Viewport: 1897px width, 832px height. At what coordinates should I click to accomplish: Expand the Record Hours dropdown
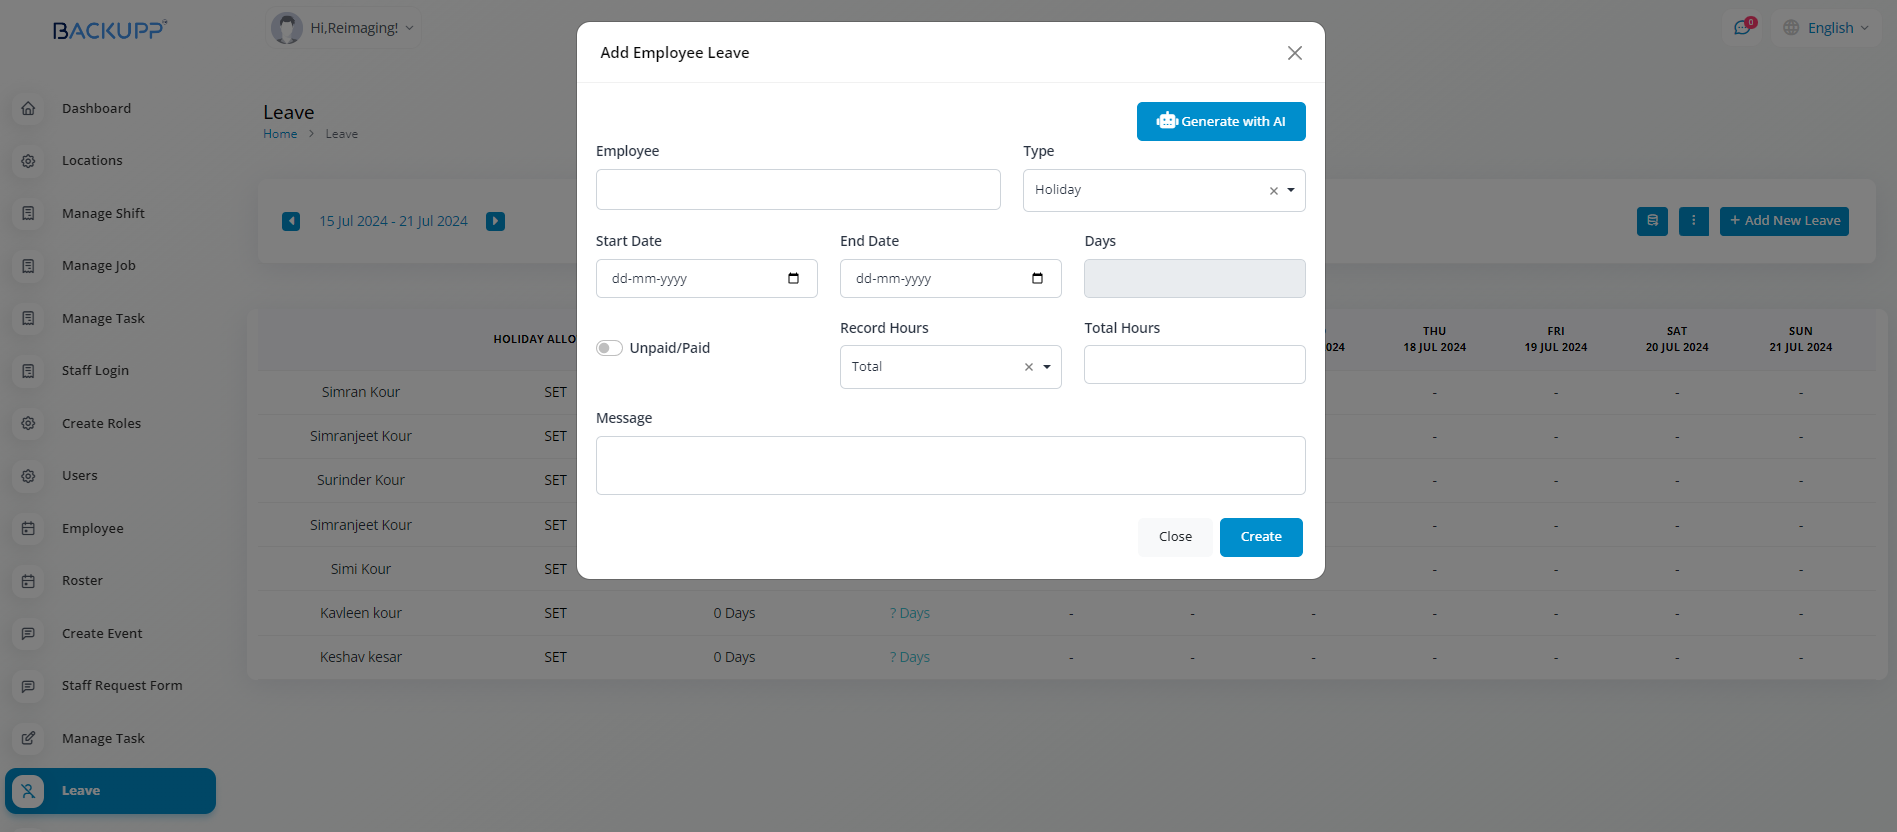click(1047, 367)
